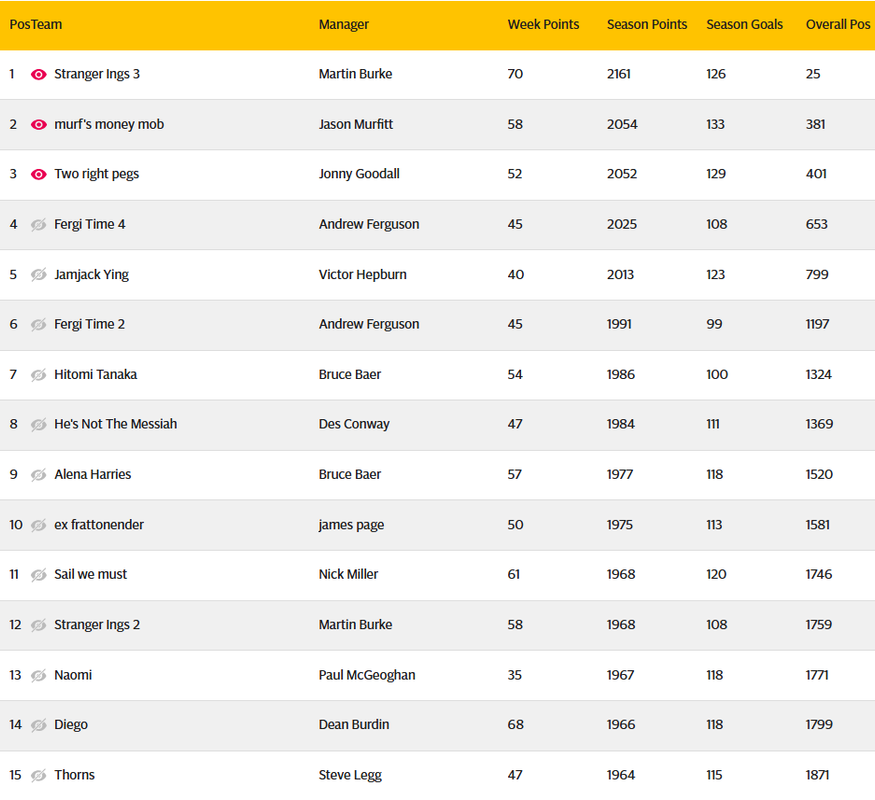
Task: Click the crossed eye icon for Alena Harries
Action: tap(39, 475)
